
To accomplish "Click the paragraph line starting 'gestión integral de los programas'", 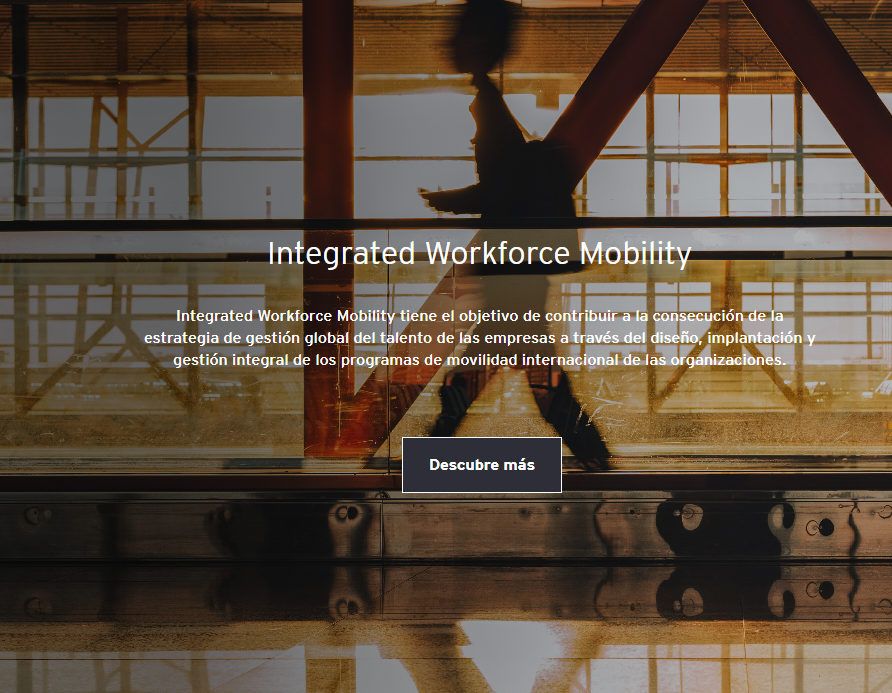I will click(x=479, y=360).
